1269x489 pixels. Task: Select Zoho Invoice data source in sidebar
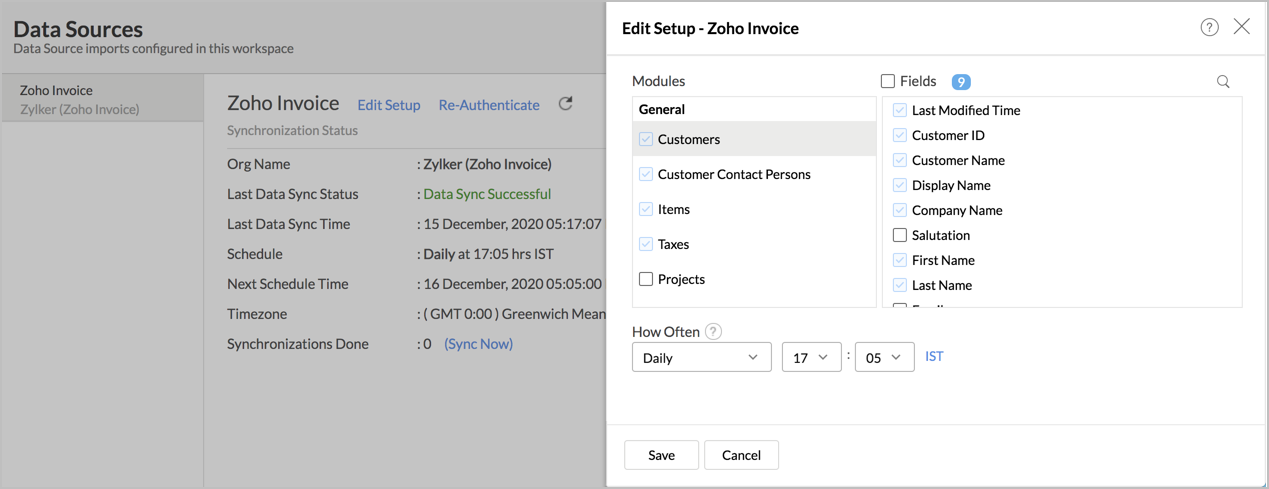tap(102, 99)
